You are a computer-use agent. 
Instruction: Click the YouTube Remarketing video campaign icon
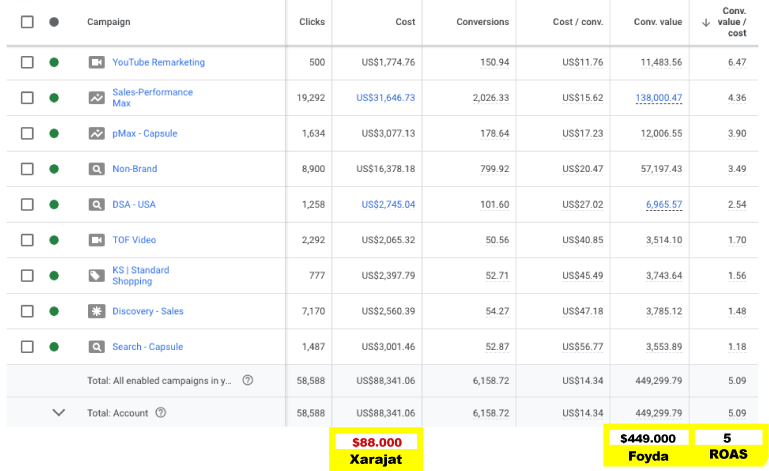click(96, 62)
